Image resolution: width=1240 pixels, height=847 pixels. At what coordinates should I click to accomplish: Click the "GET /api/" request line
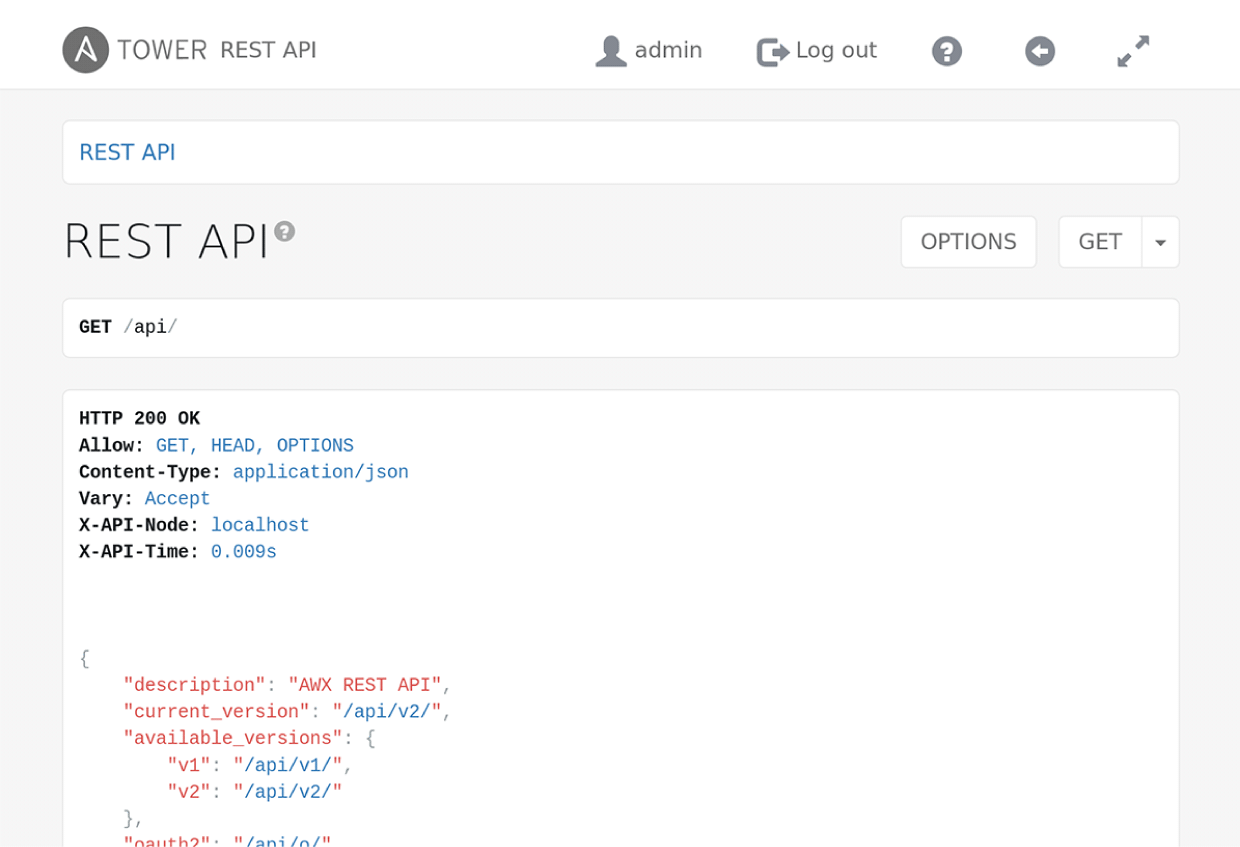tap(128, 327)
